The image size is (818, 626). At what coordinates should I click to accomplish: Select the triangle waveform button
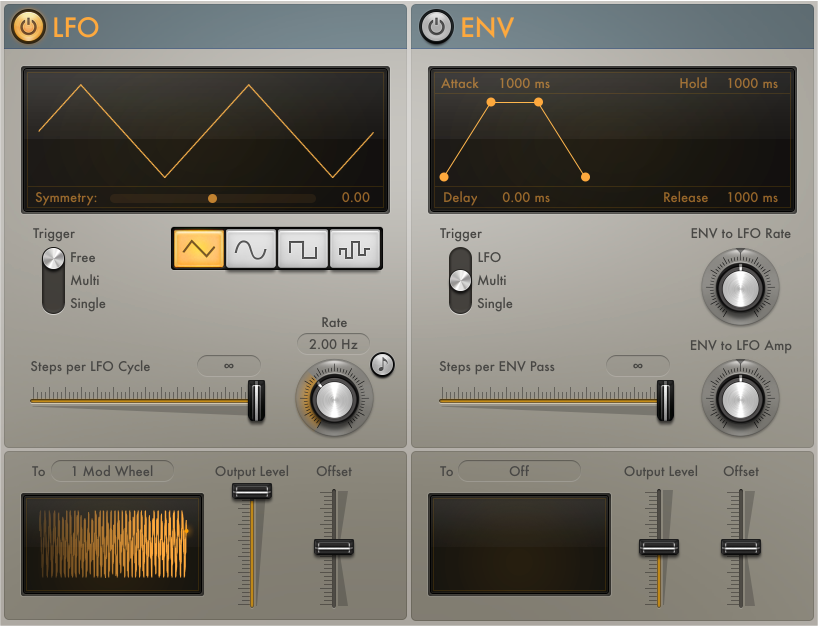tap(199, 249)
